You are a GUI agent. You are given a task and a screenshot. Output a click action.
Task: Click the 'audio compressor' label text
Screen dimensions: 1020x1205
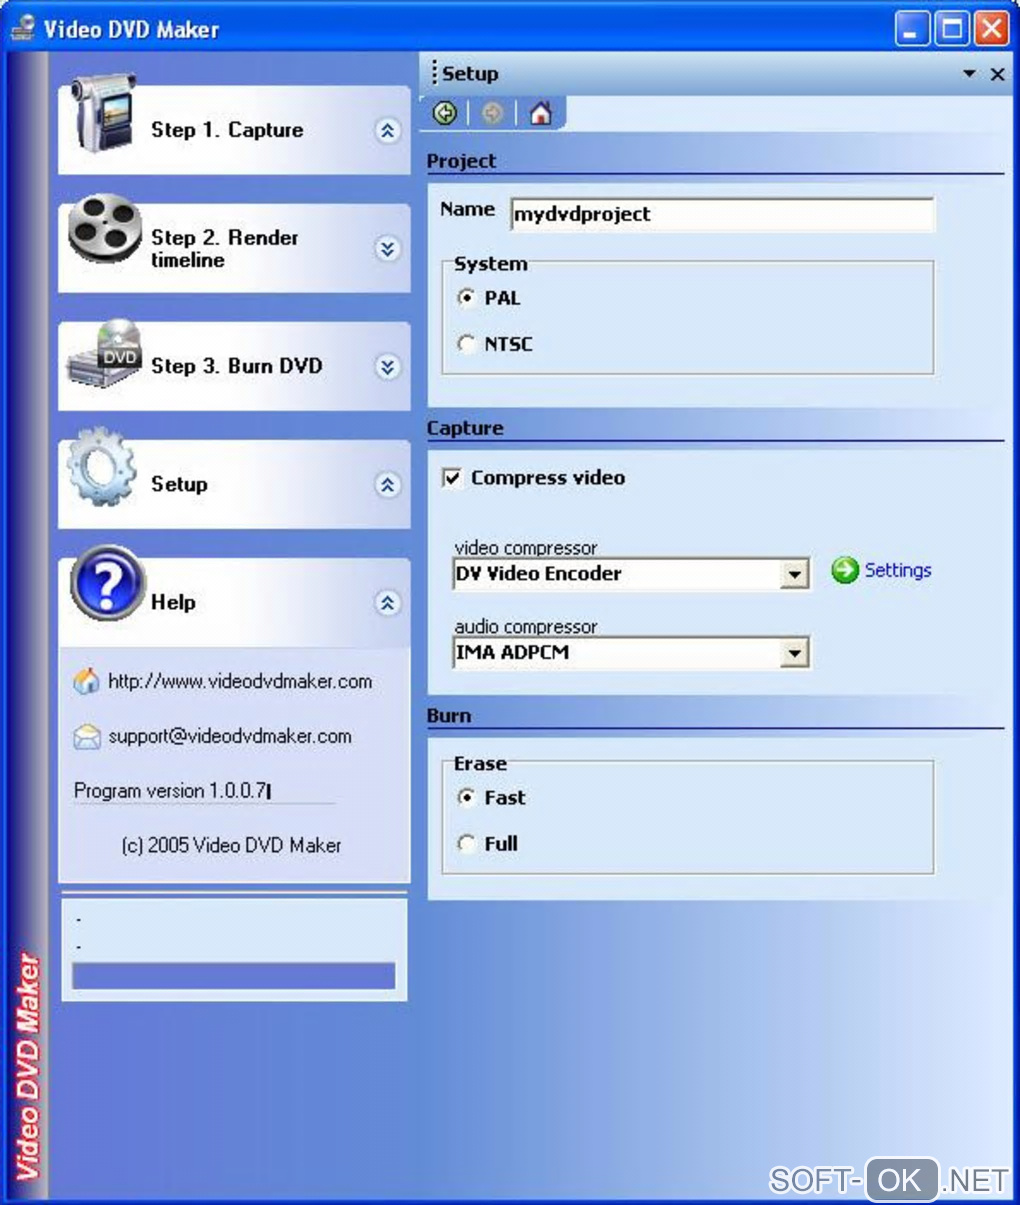pos(526,627)
